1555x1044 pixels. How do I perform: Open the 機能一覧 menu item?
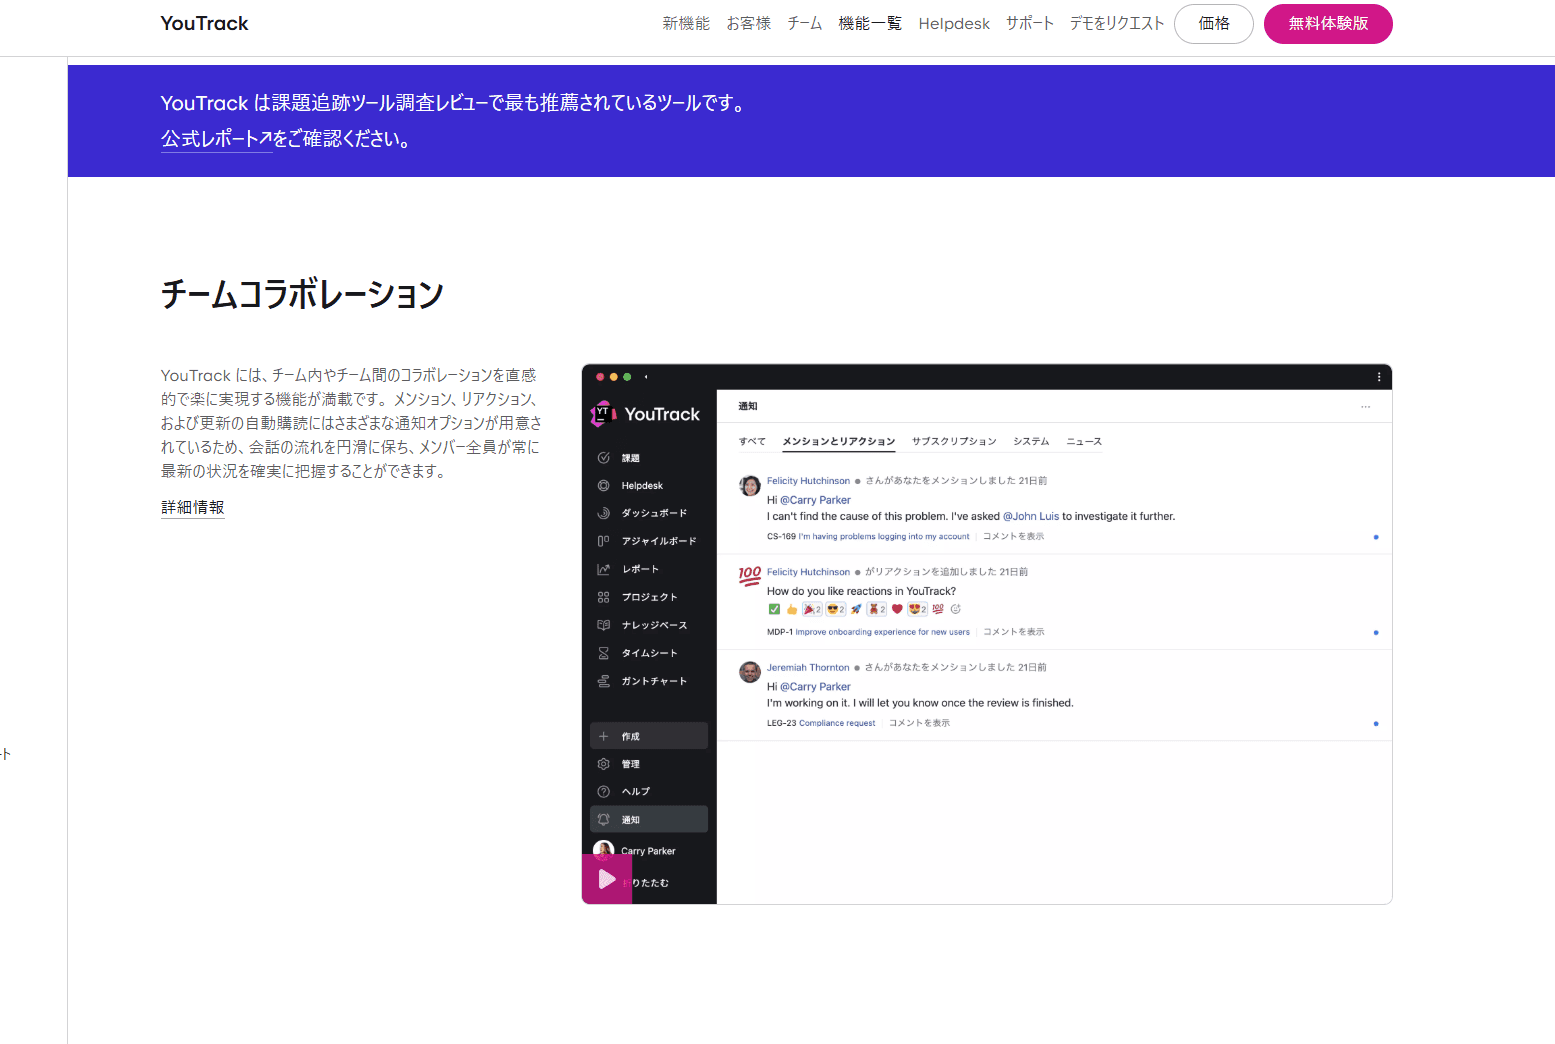[x=870, y=23]
